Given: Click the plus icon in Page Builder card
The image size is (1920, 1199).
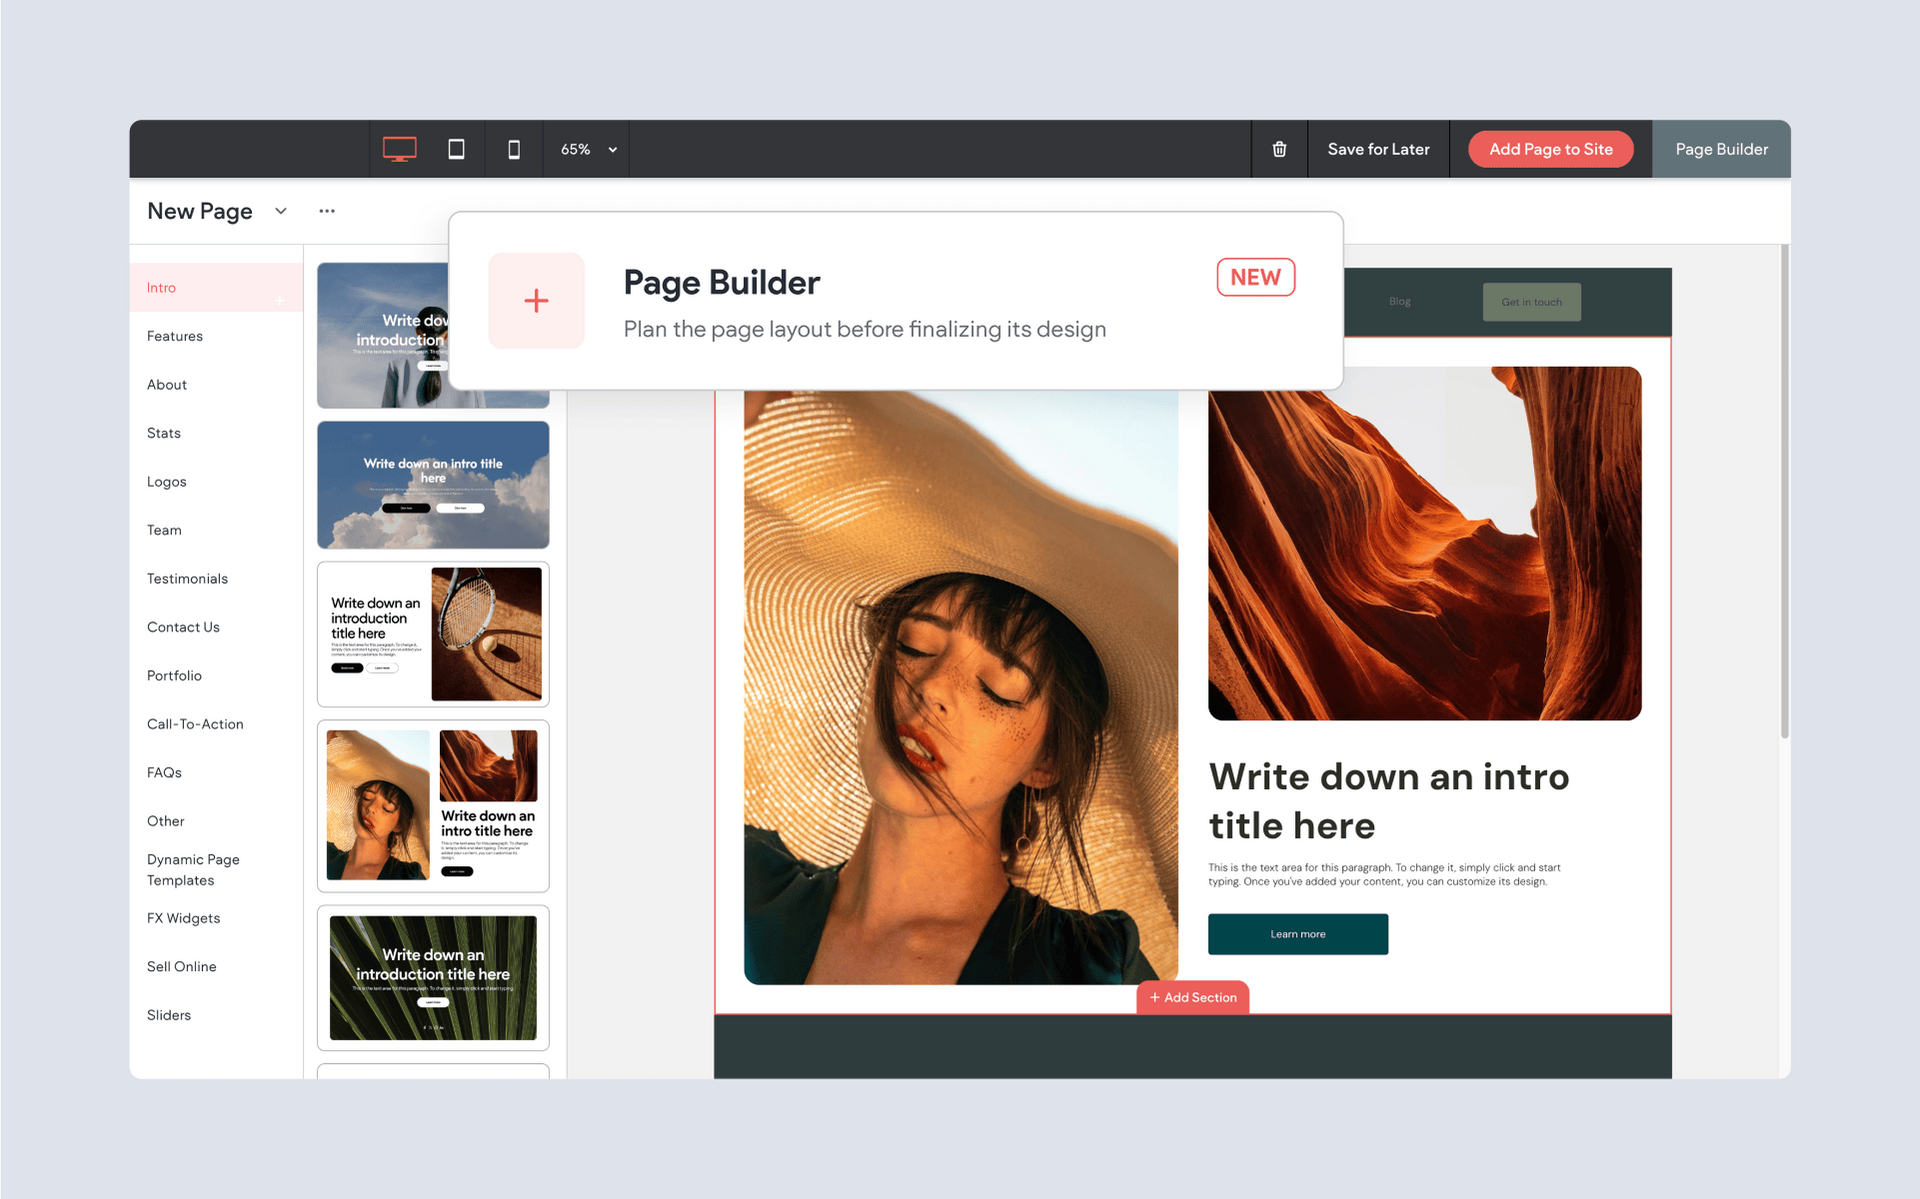Looking at the screenshot, I should tap(536, 301).
